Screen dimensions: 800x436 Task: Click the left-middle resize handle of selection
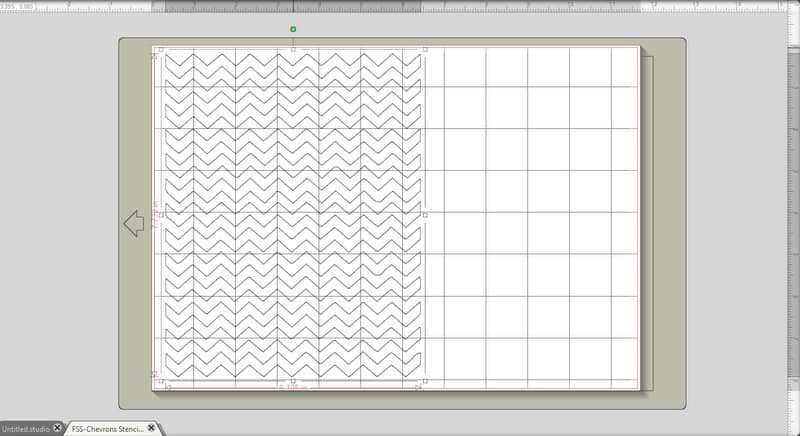tap(161, 214)
